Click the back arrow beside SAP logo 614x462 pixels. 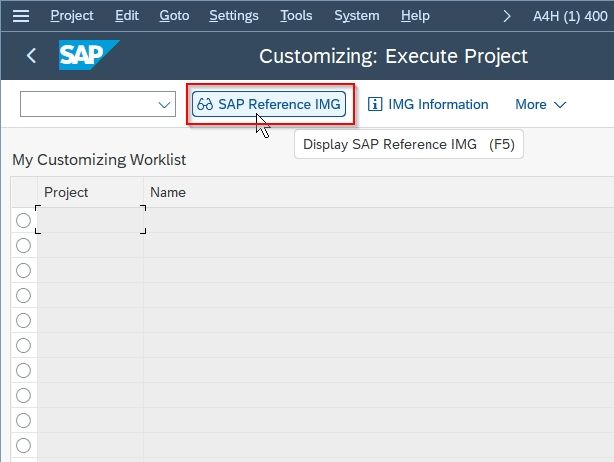click(x=31, y=56)
